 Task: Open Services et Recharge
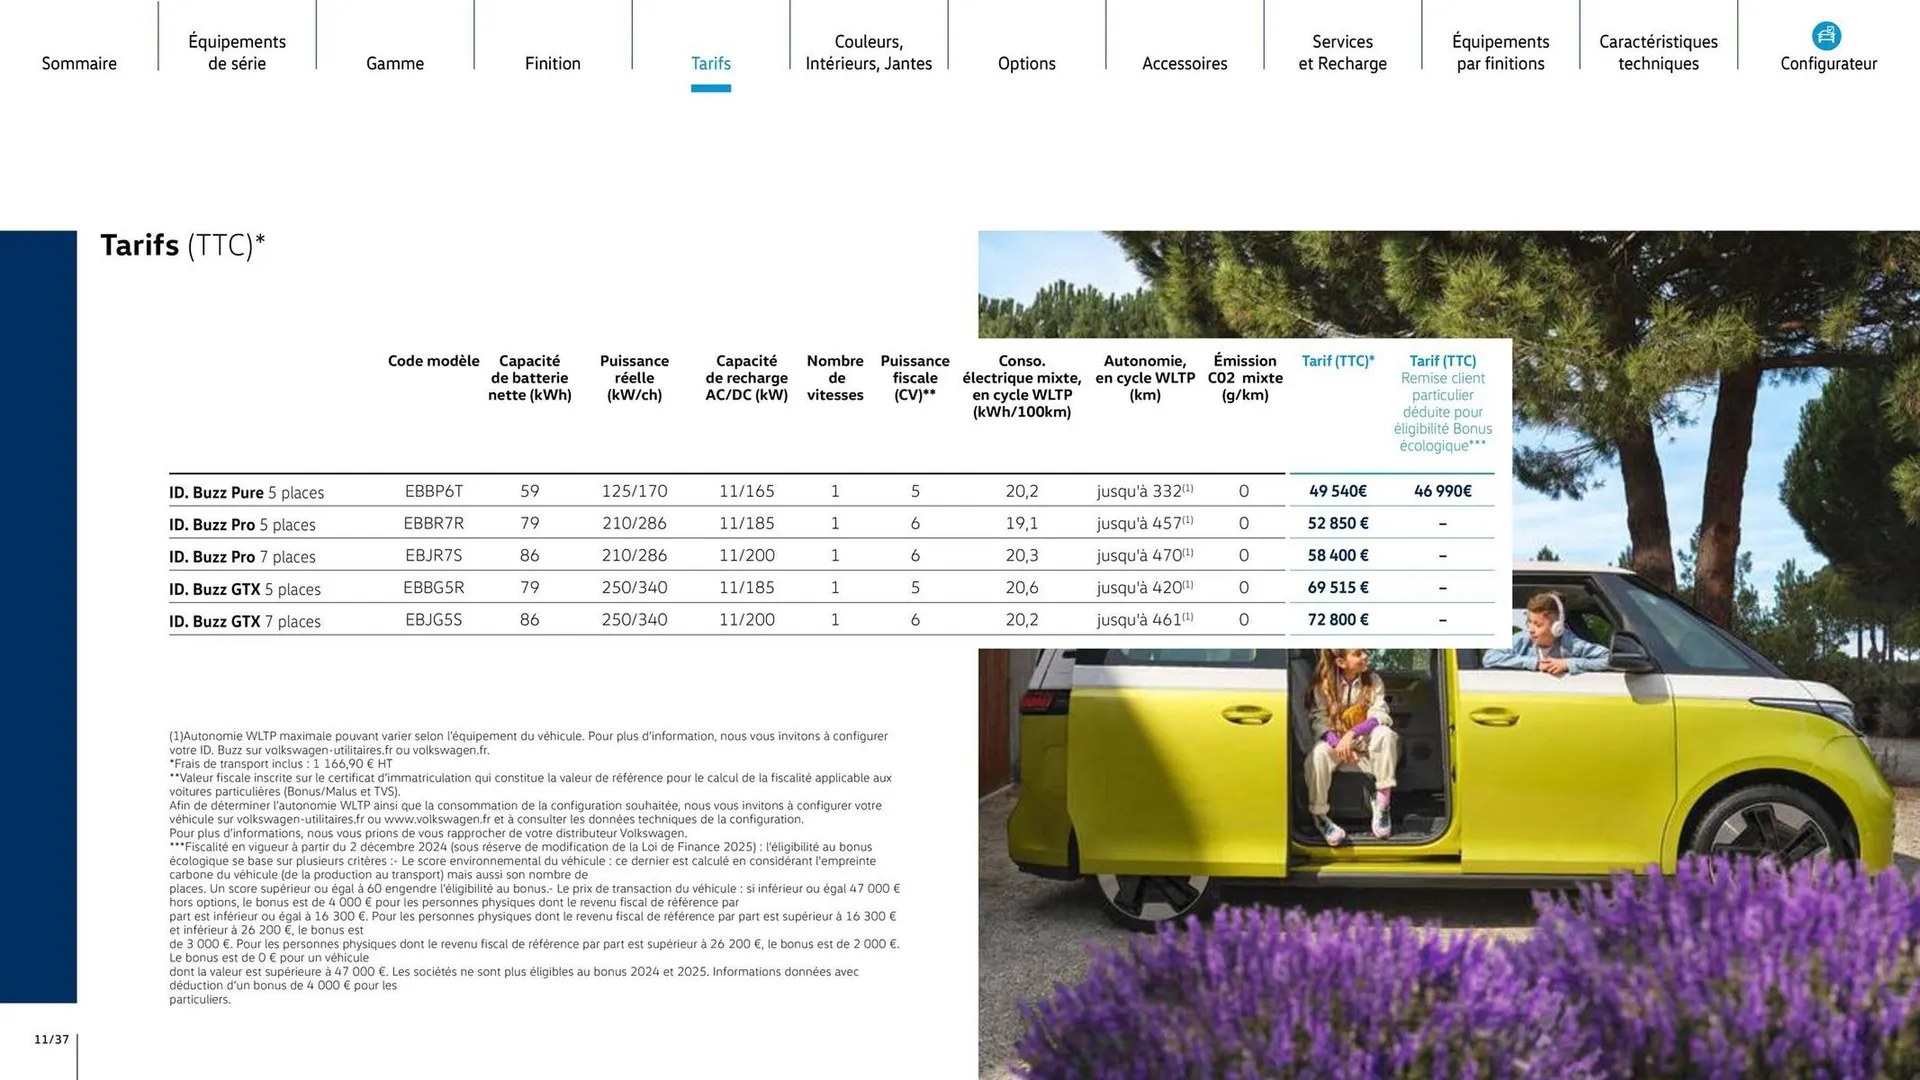[1342, 52]
